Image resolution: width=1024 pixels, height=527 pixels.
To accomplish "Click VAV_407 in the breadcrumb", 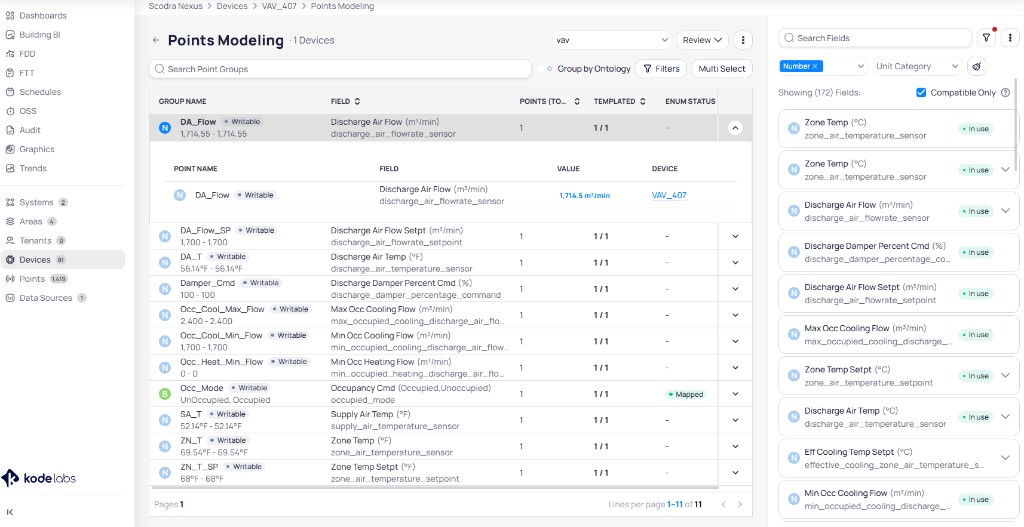I will (279, 6).
